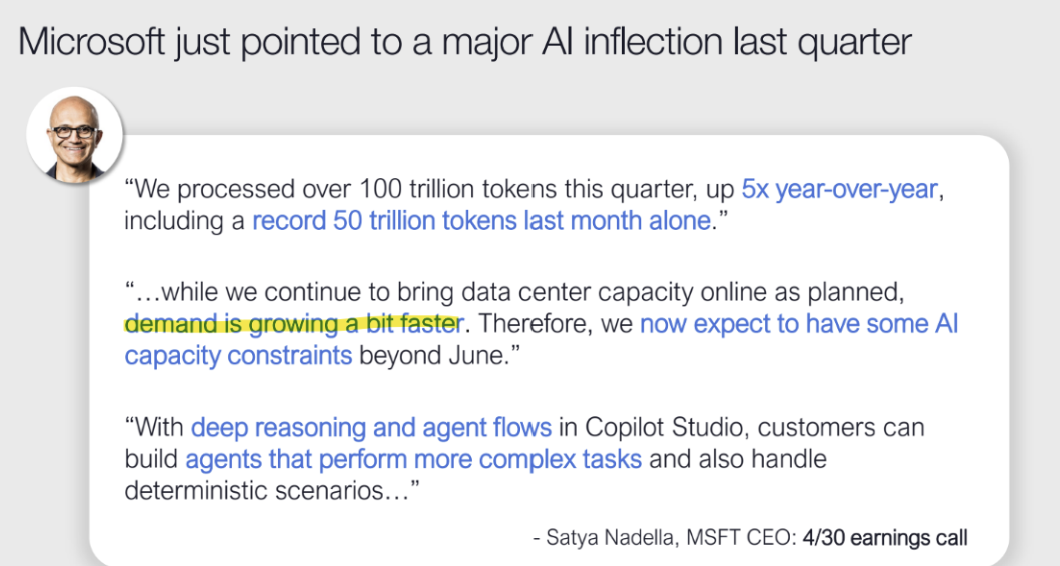Click the bold "4/30 earnings call" text
The image size is (1060, 566).
(x=885, y=538)
